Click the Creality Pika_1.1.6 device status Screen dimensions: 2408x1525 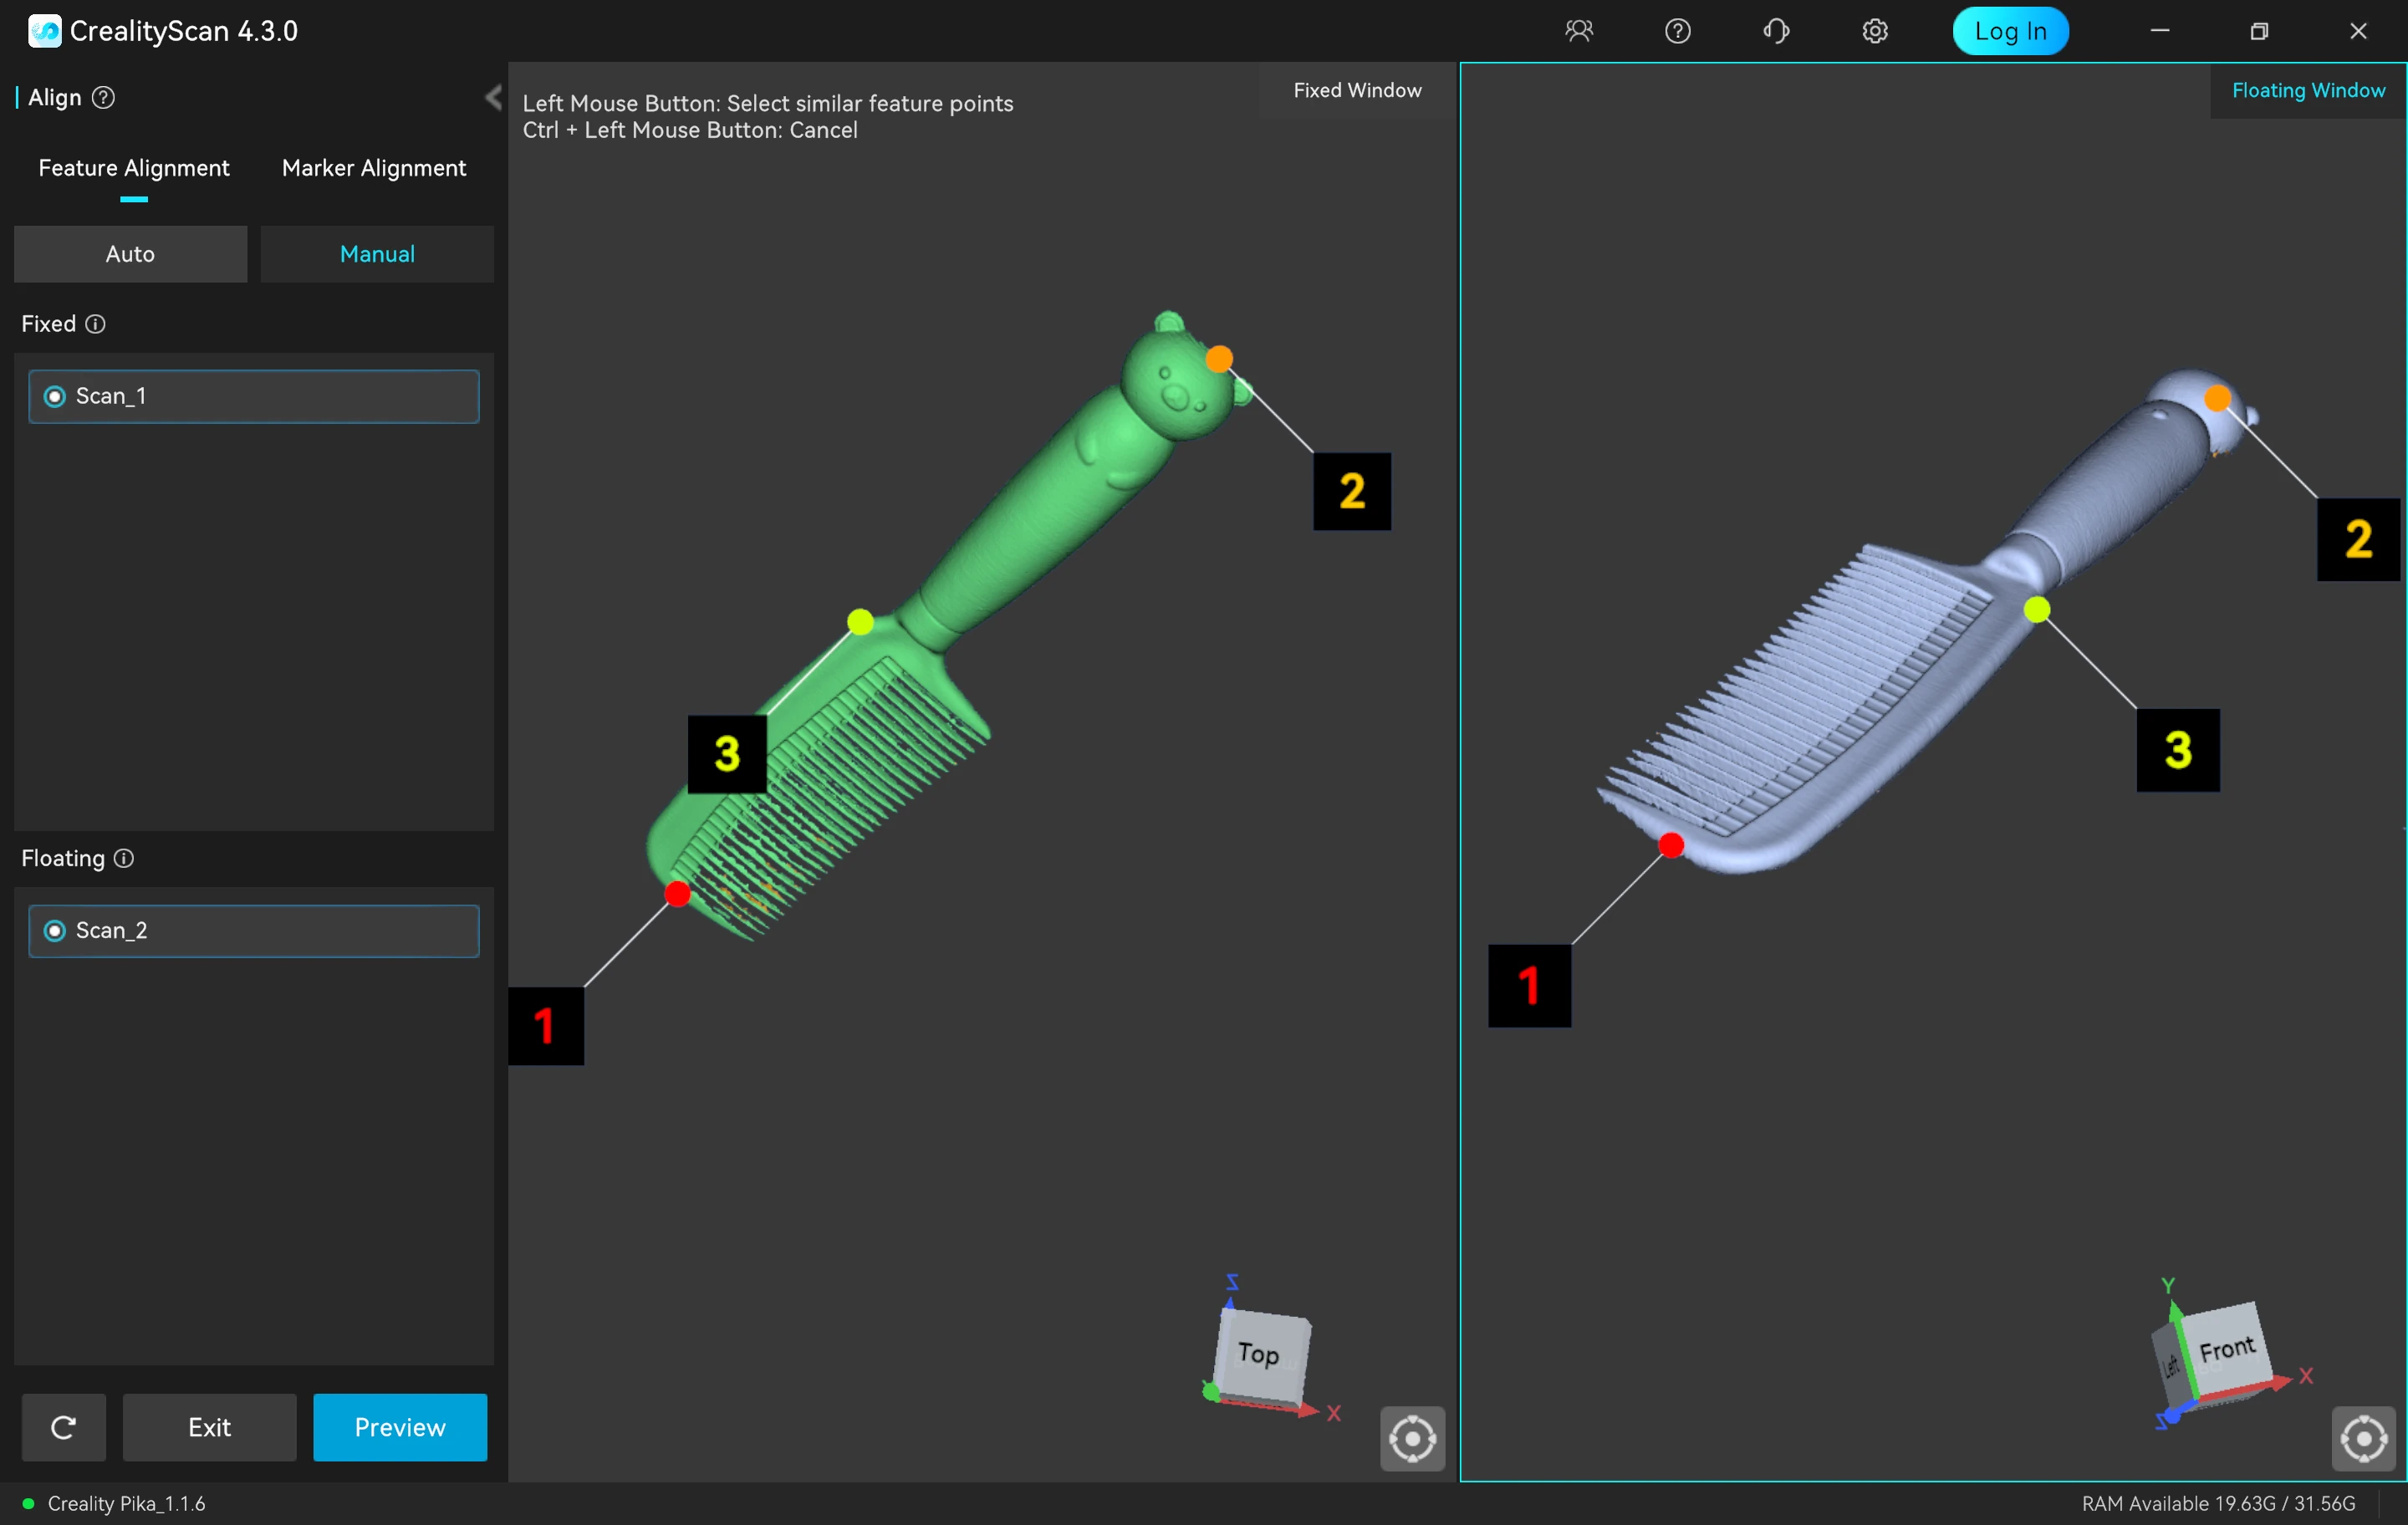click(x=127, y=1503)
